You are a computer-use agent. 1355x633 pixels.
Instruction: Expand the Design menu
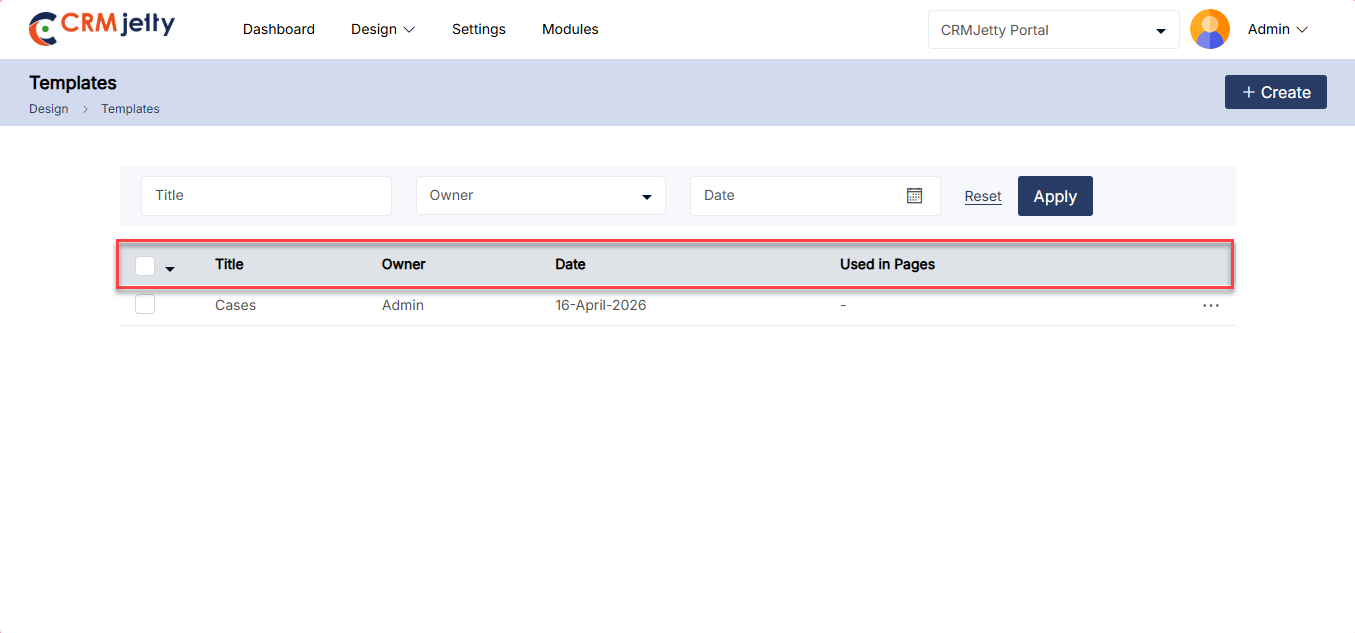click(x=382, y=30)
